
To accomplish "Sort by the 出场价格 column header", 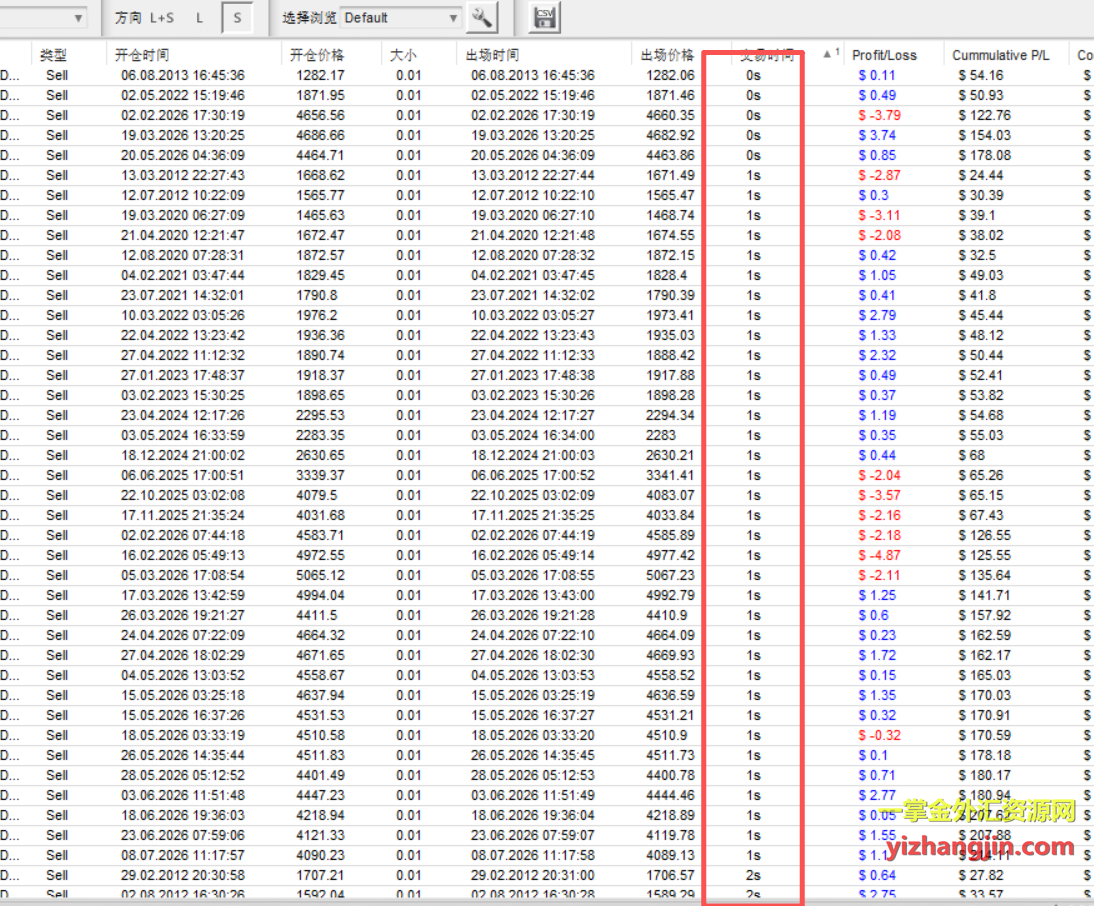I will point(668,55).
